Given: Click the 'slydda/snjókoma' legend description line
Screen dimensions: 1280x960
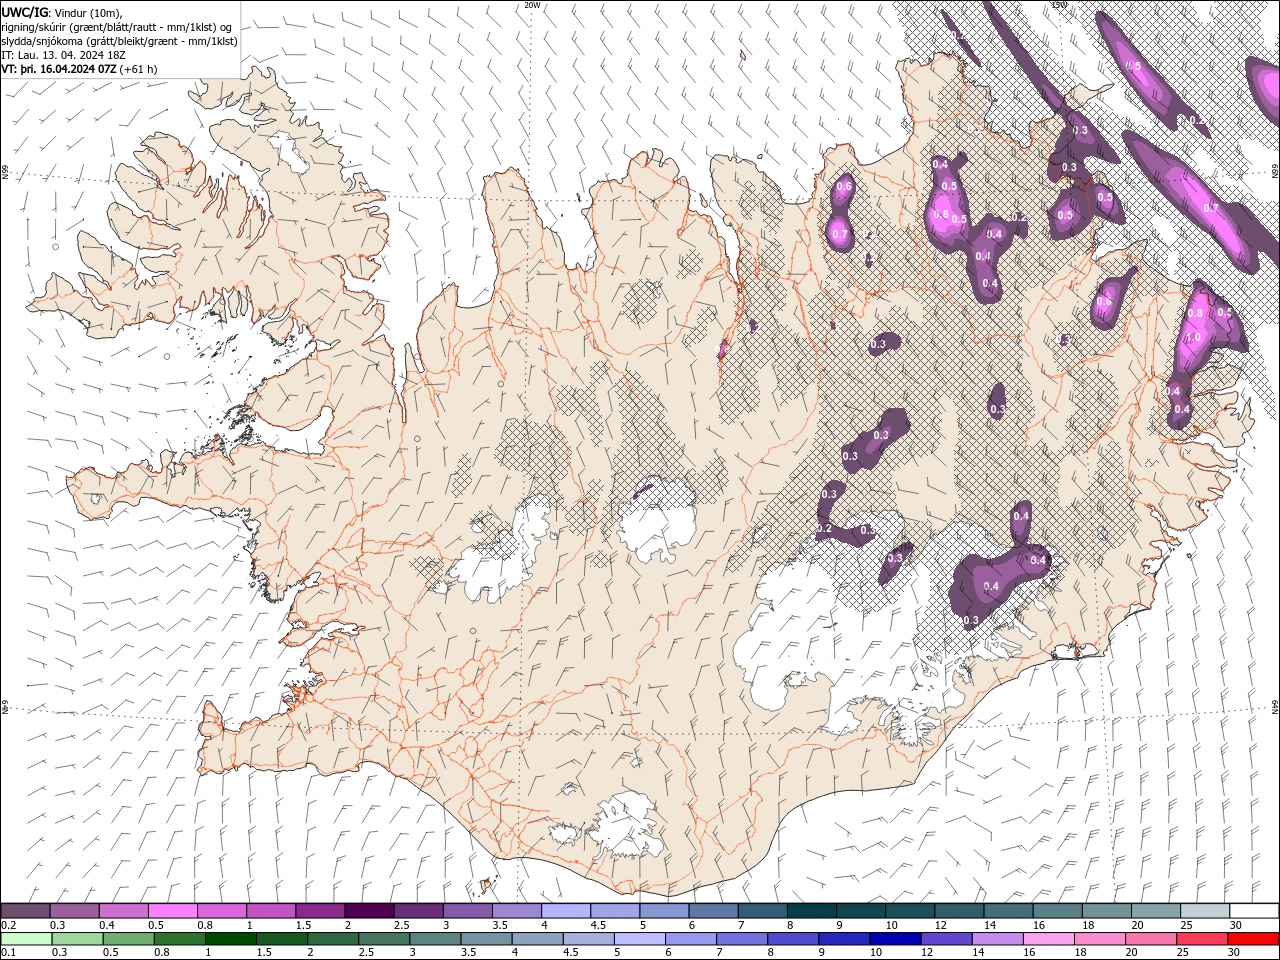Looking at the screenshot, I should coord(119,41).
